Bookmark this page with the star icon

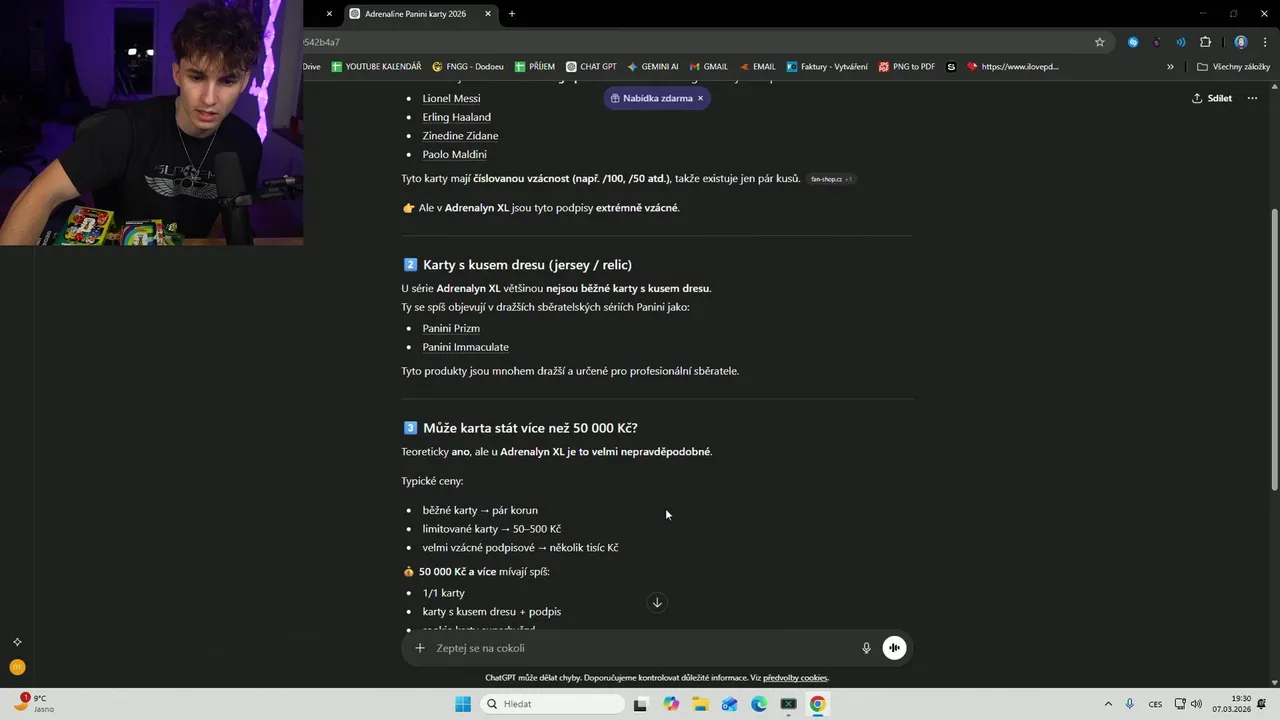point(1100,42)
